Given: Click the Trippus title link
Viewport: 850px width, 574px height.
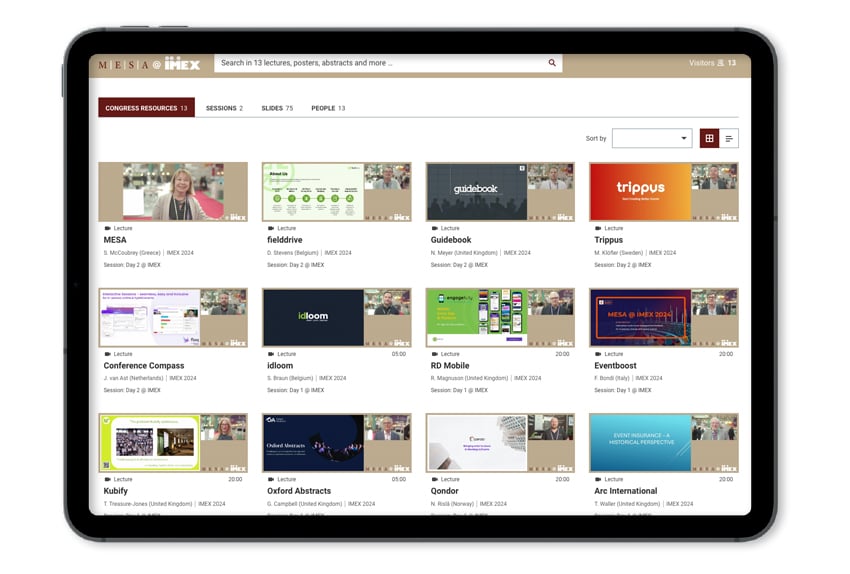Looking at the screenshot, I should pos(608,240).
